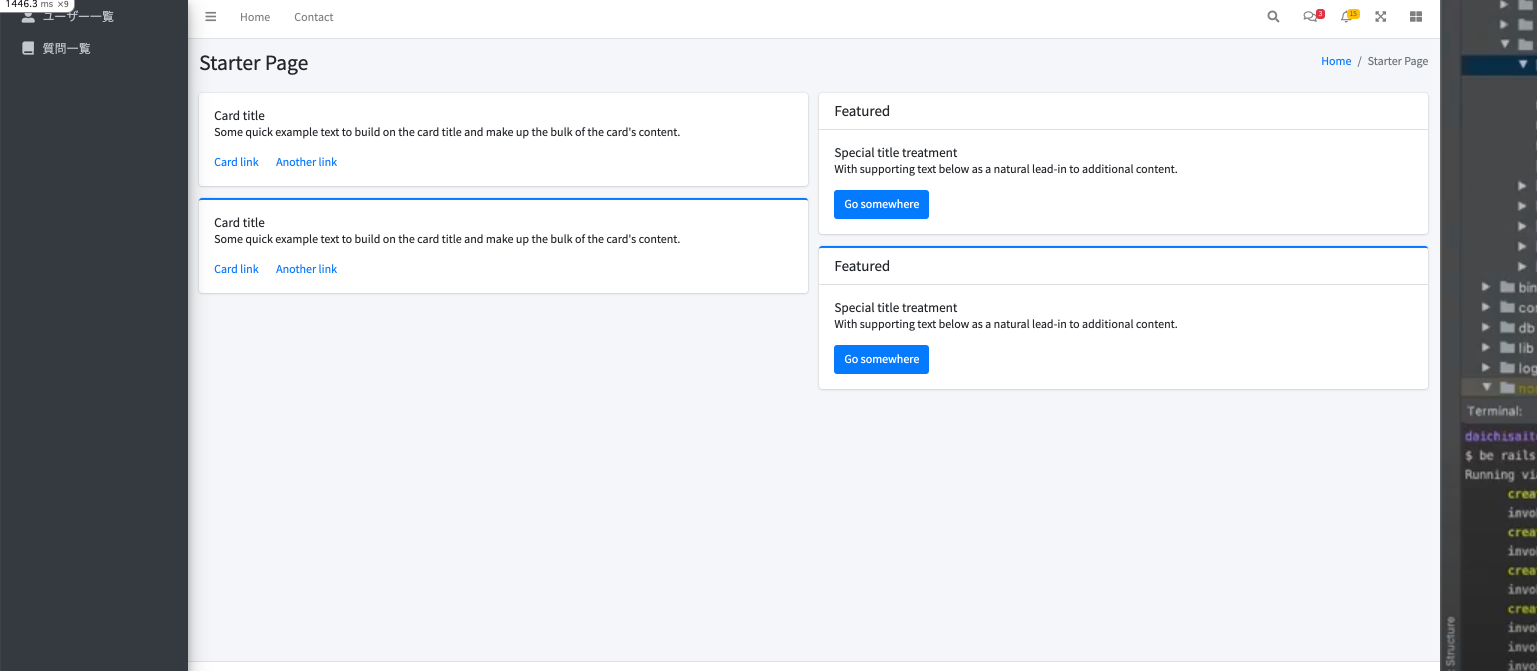Viewport: 1537px width, 671px height.
Task: Toggle fullscreen with expand arrows icon
Action: [x=1381, y=17]
